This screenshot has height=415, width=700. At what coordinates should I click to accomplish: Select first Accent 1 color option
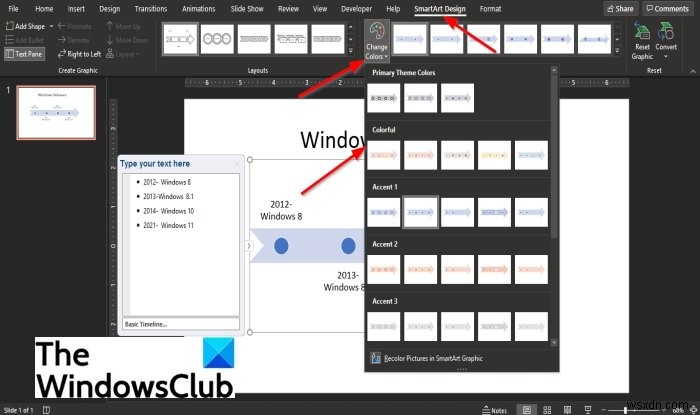click(x=384, y=212)
